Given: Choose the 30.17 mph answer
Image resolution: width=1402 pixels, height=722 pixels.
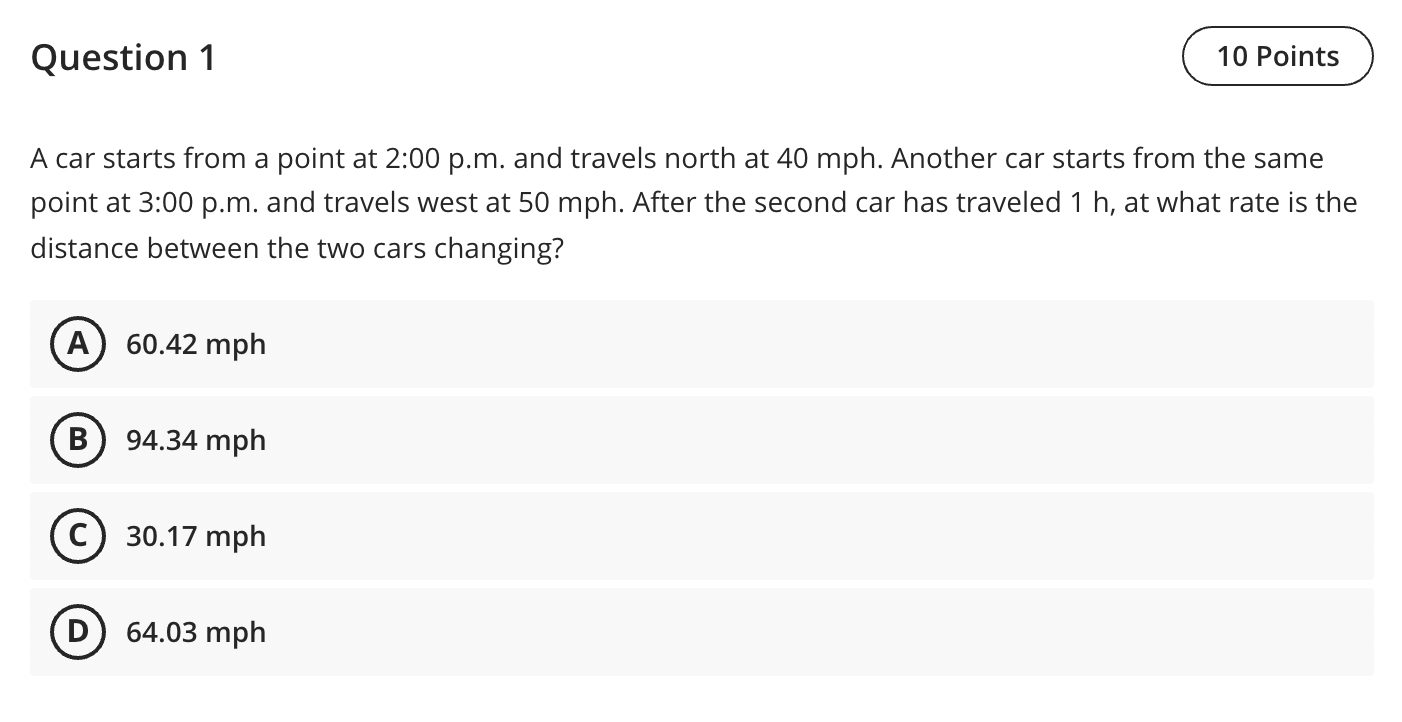Looking at the screenshot, I should [x=196, y=536].
